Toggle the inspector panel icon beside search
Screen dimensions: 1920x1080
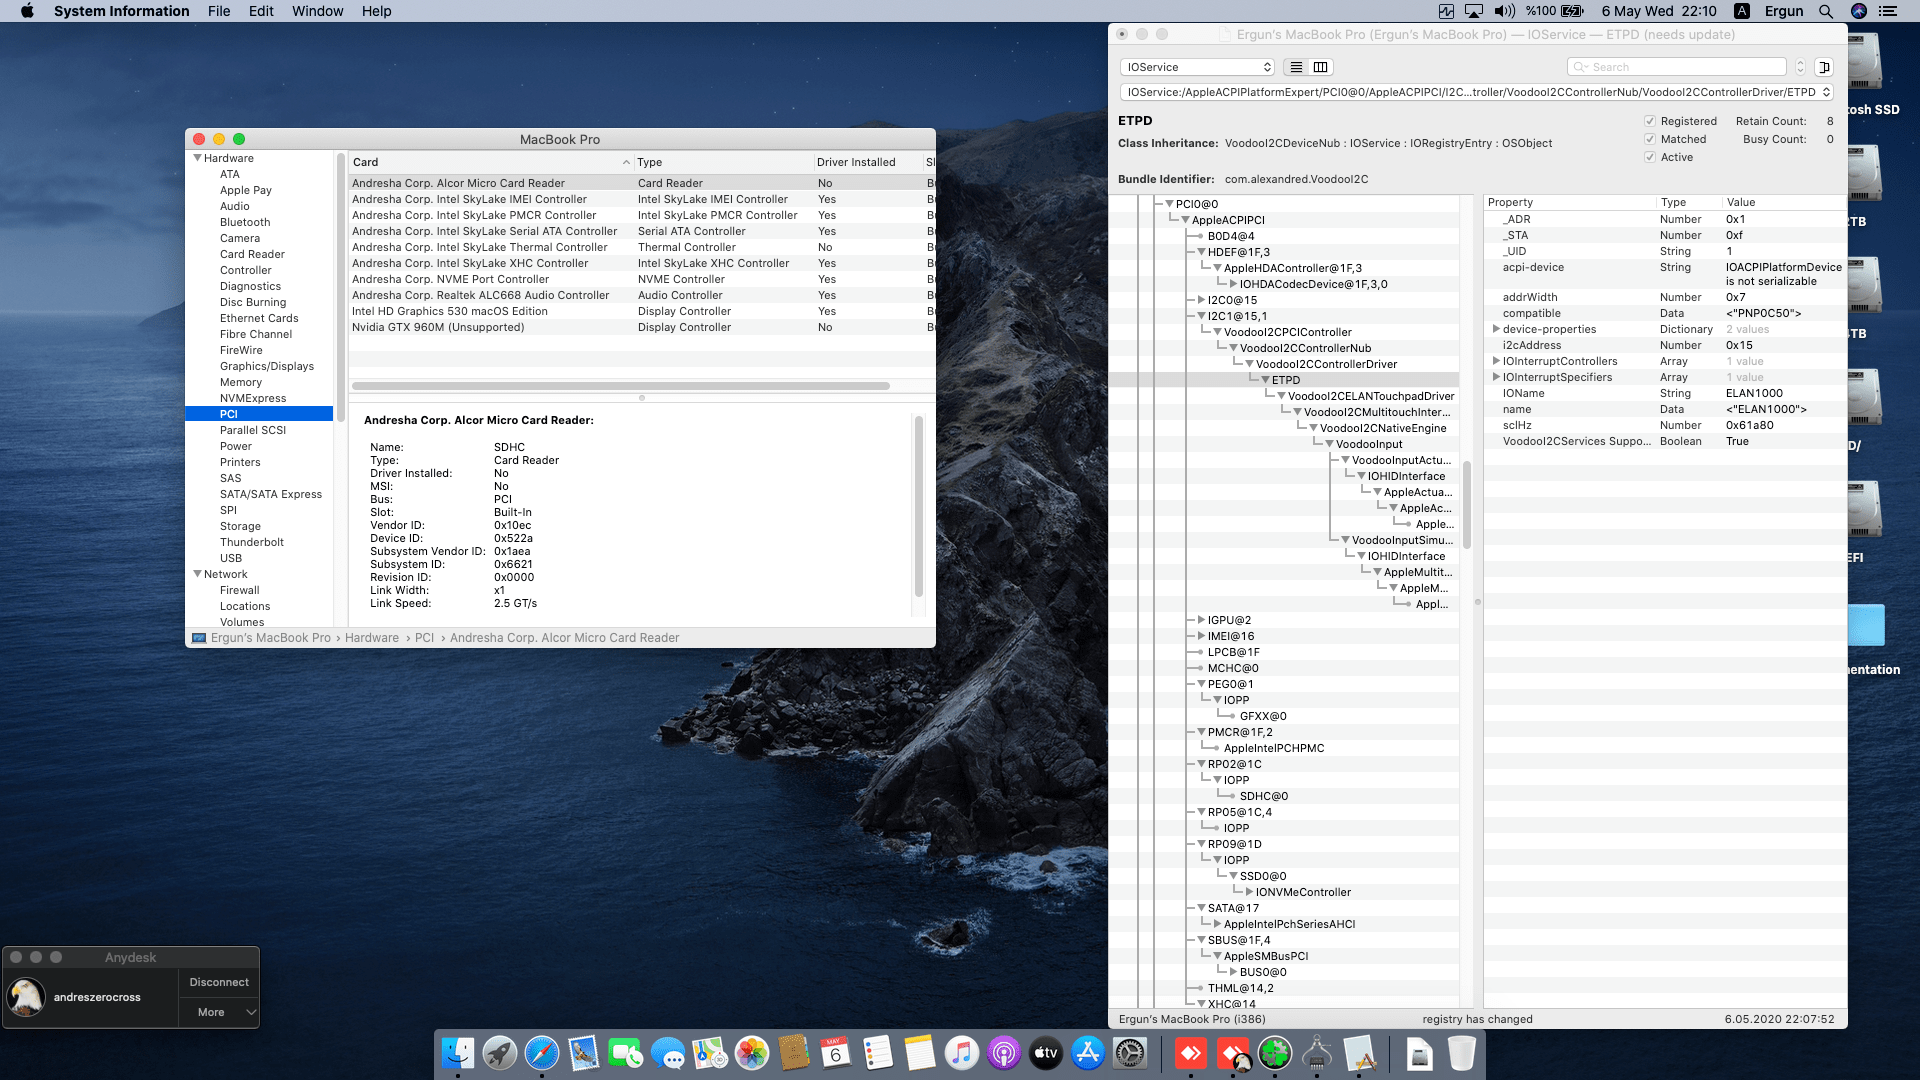click(x=1824, y=67)
